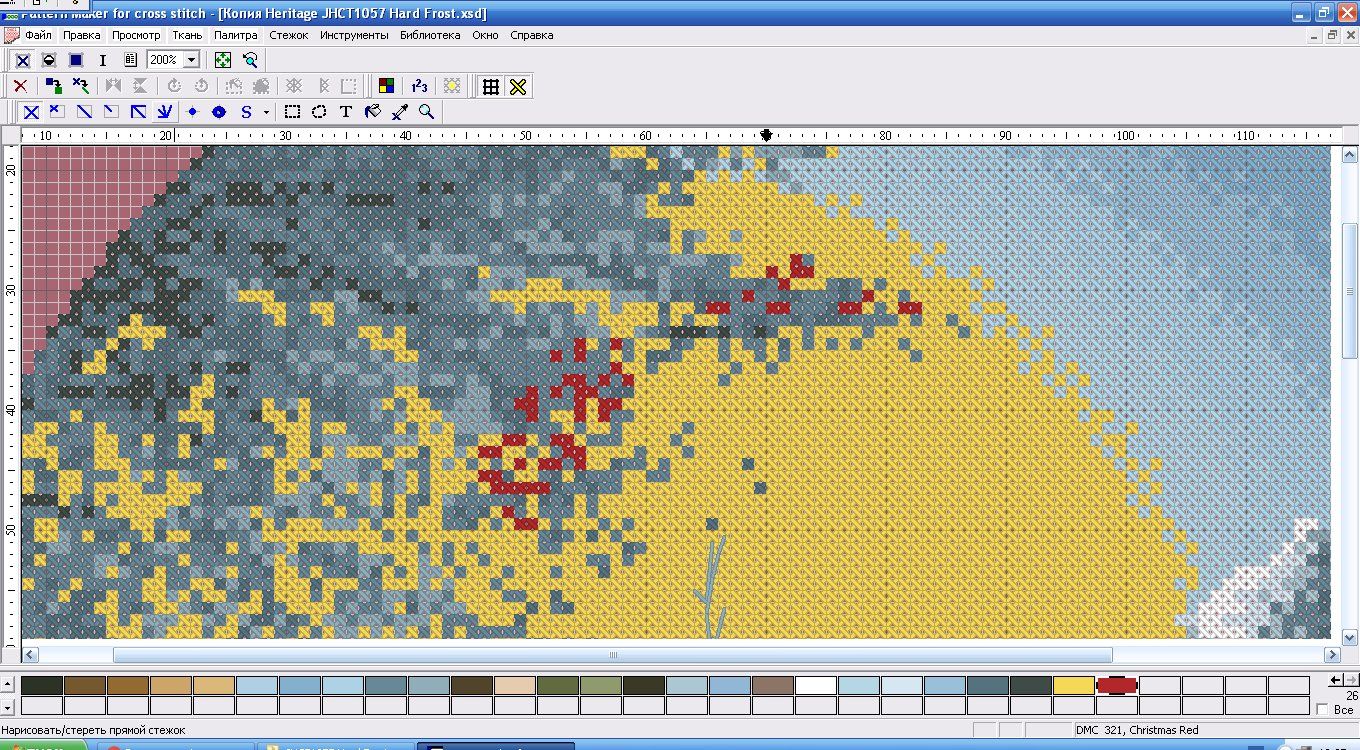Activate the eyedropper color picker tool
The image size is (1360, 750).
click(x=400, y=112)
